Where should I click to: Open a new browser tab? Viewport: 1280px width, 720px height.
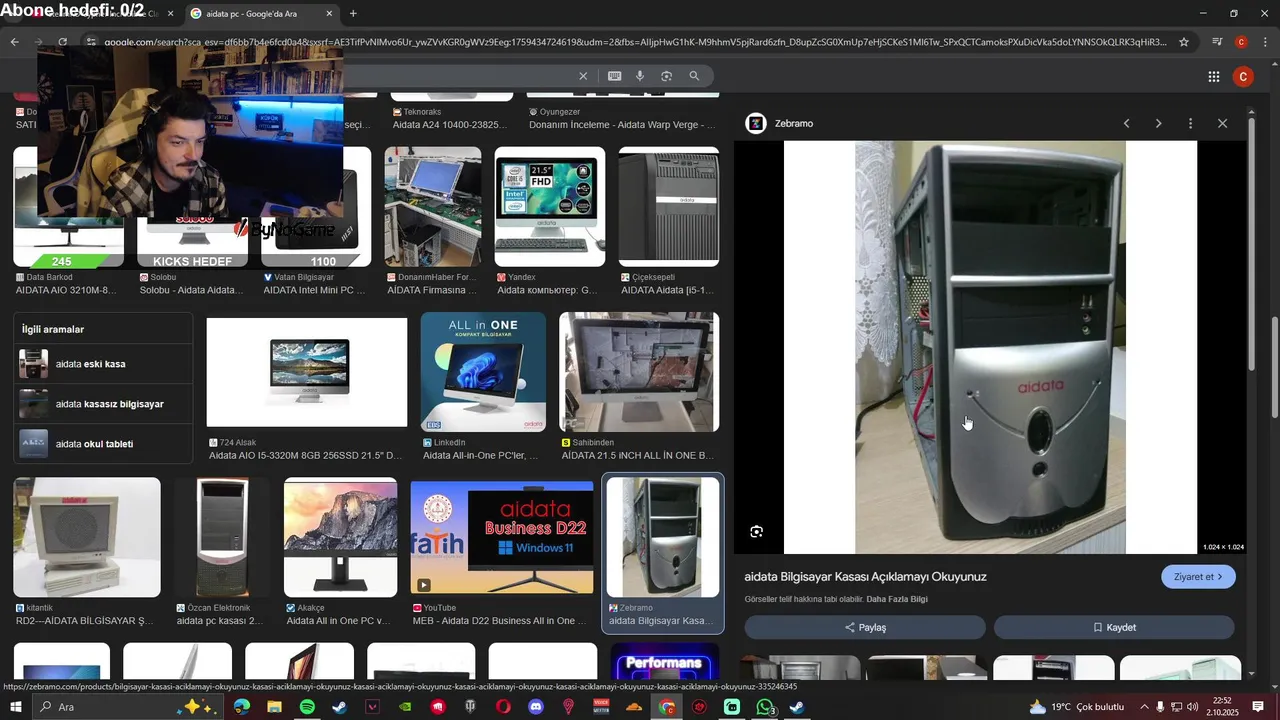353,14
